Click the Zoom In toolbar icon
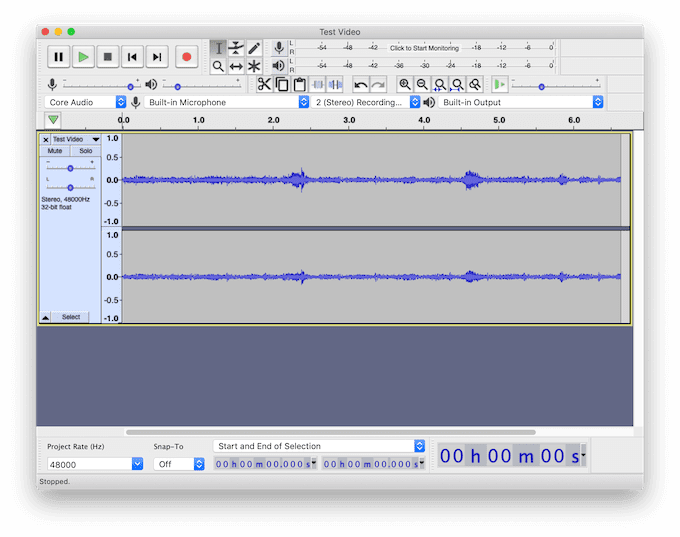Screen dimensions: 680x537 (x=404, y=85)
